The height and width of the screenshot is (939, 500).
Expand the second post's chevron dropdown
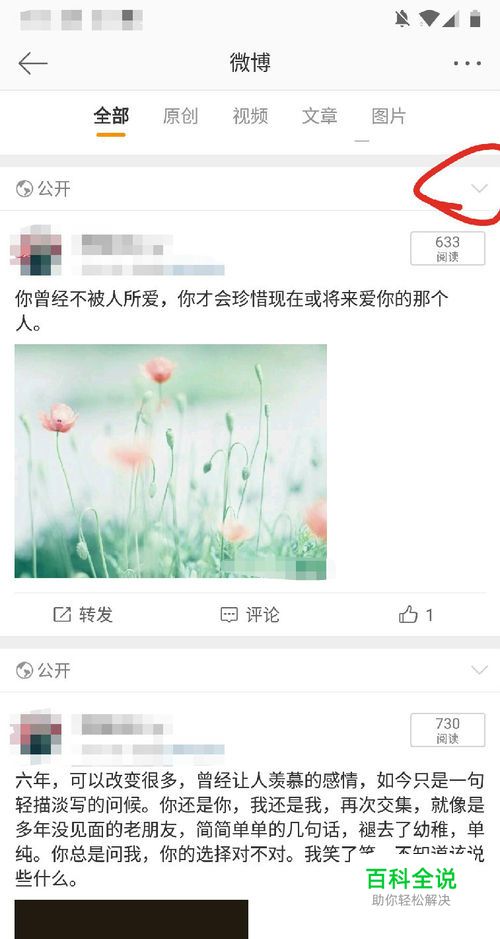480,670
